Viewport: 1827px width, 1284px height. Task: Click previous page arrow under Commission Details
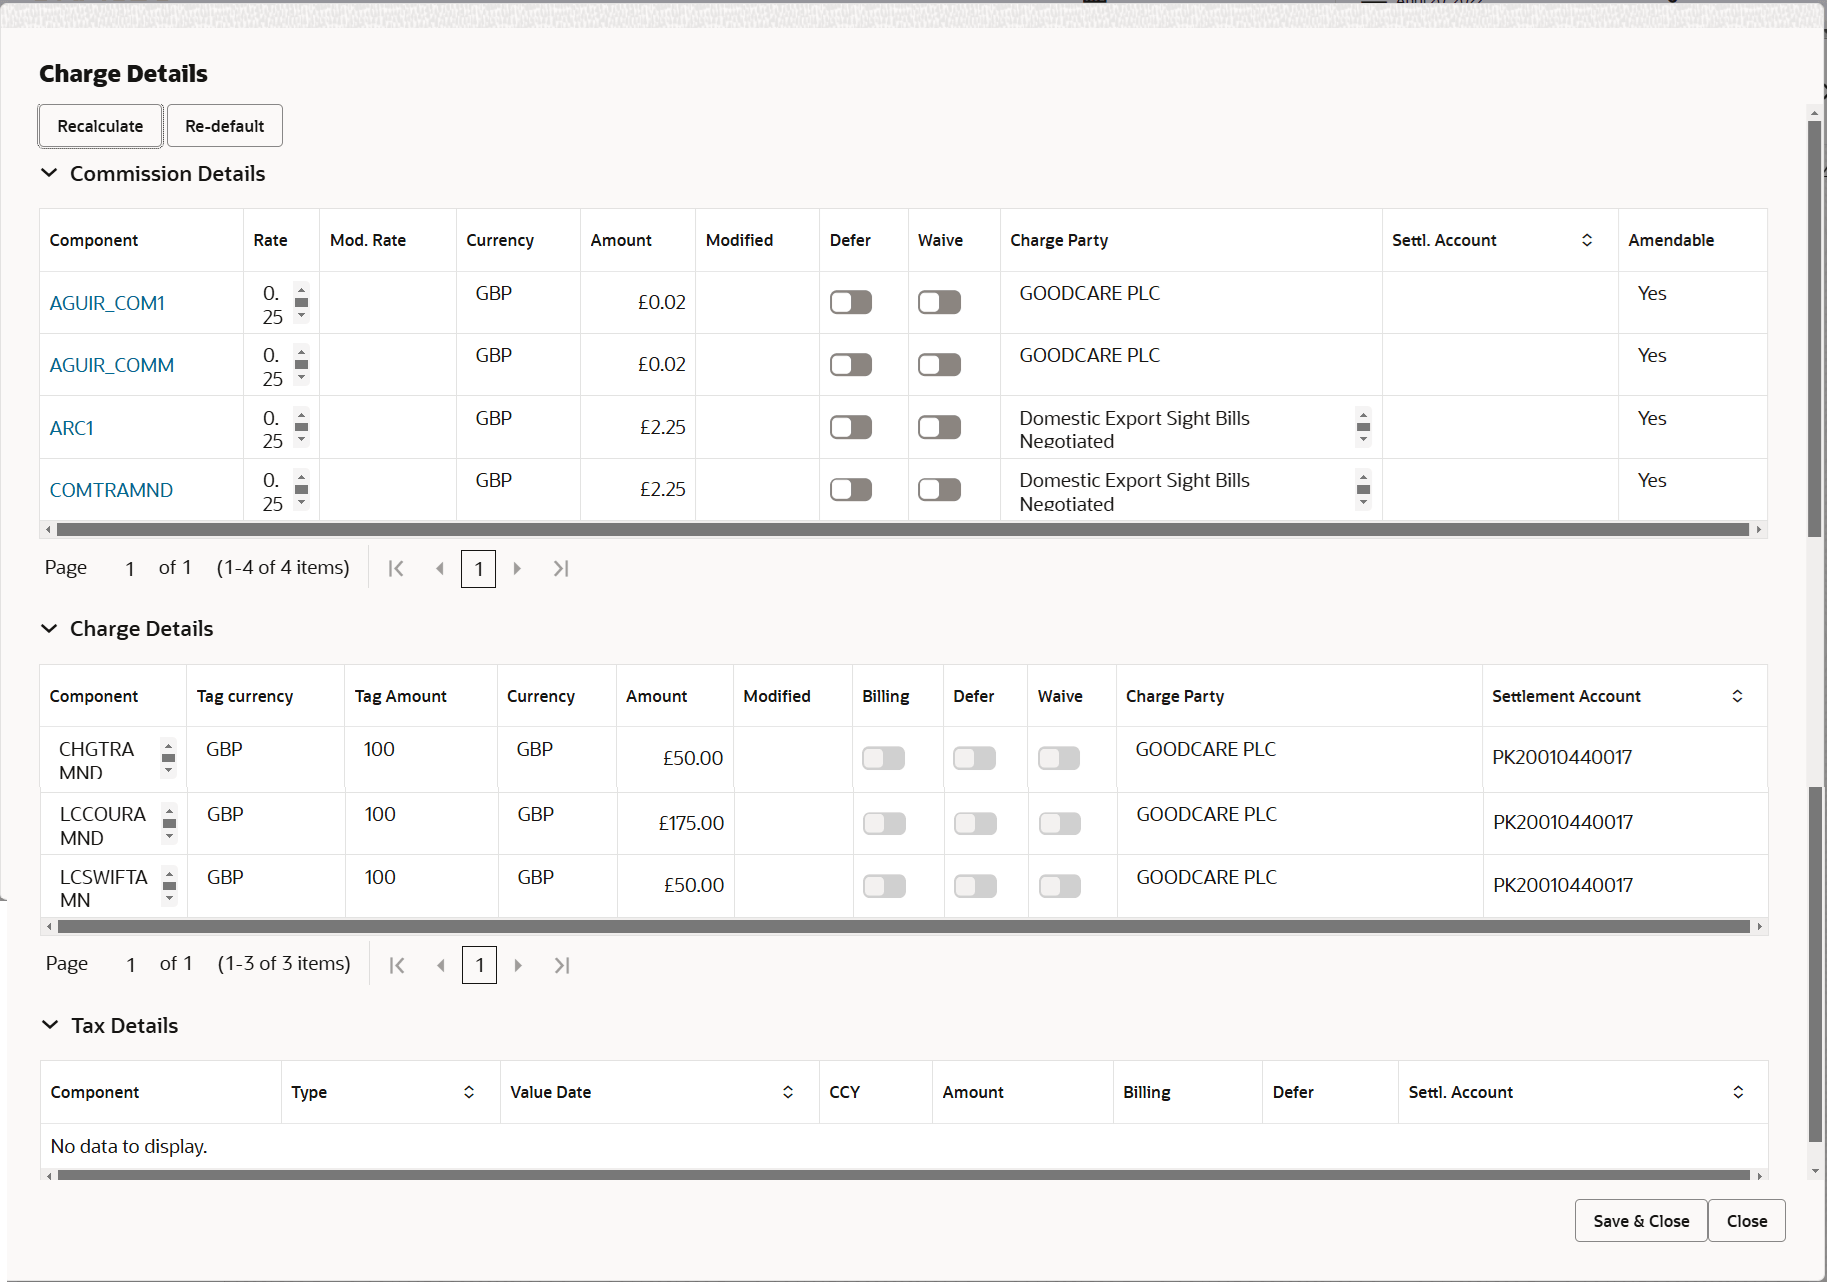point(439,568)
